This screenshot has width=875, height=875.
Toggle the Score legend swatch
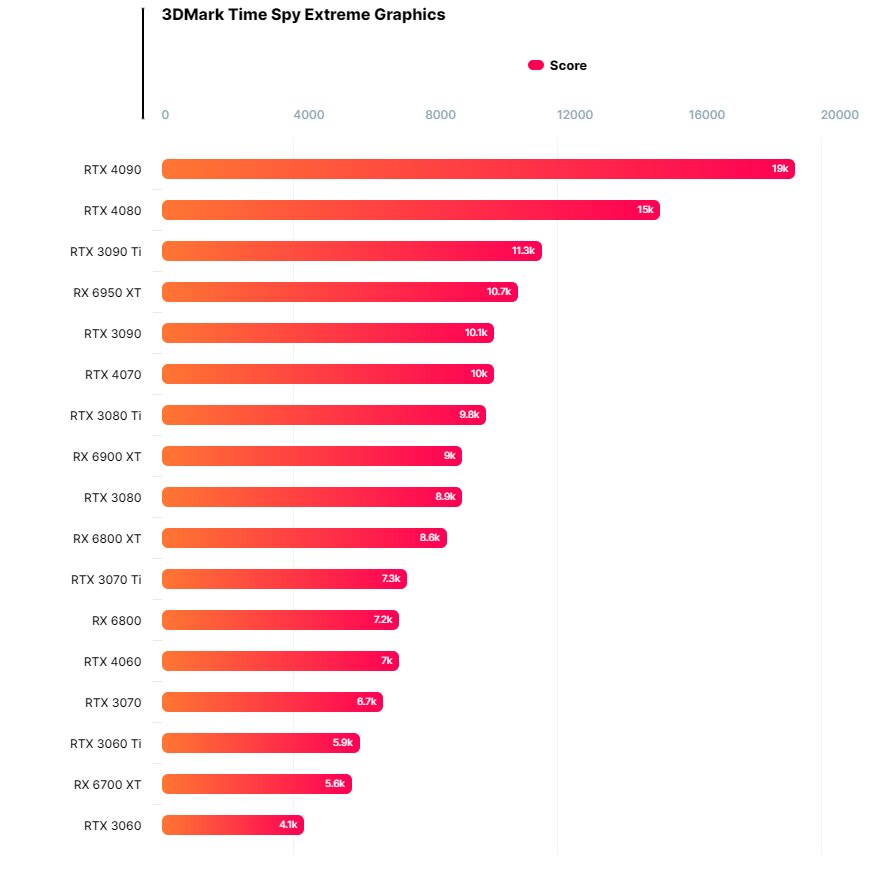pyautogui.click(x=536, y=65)
